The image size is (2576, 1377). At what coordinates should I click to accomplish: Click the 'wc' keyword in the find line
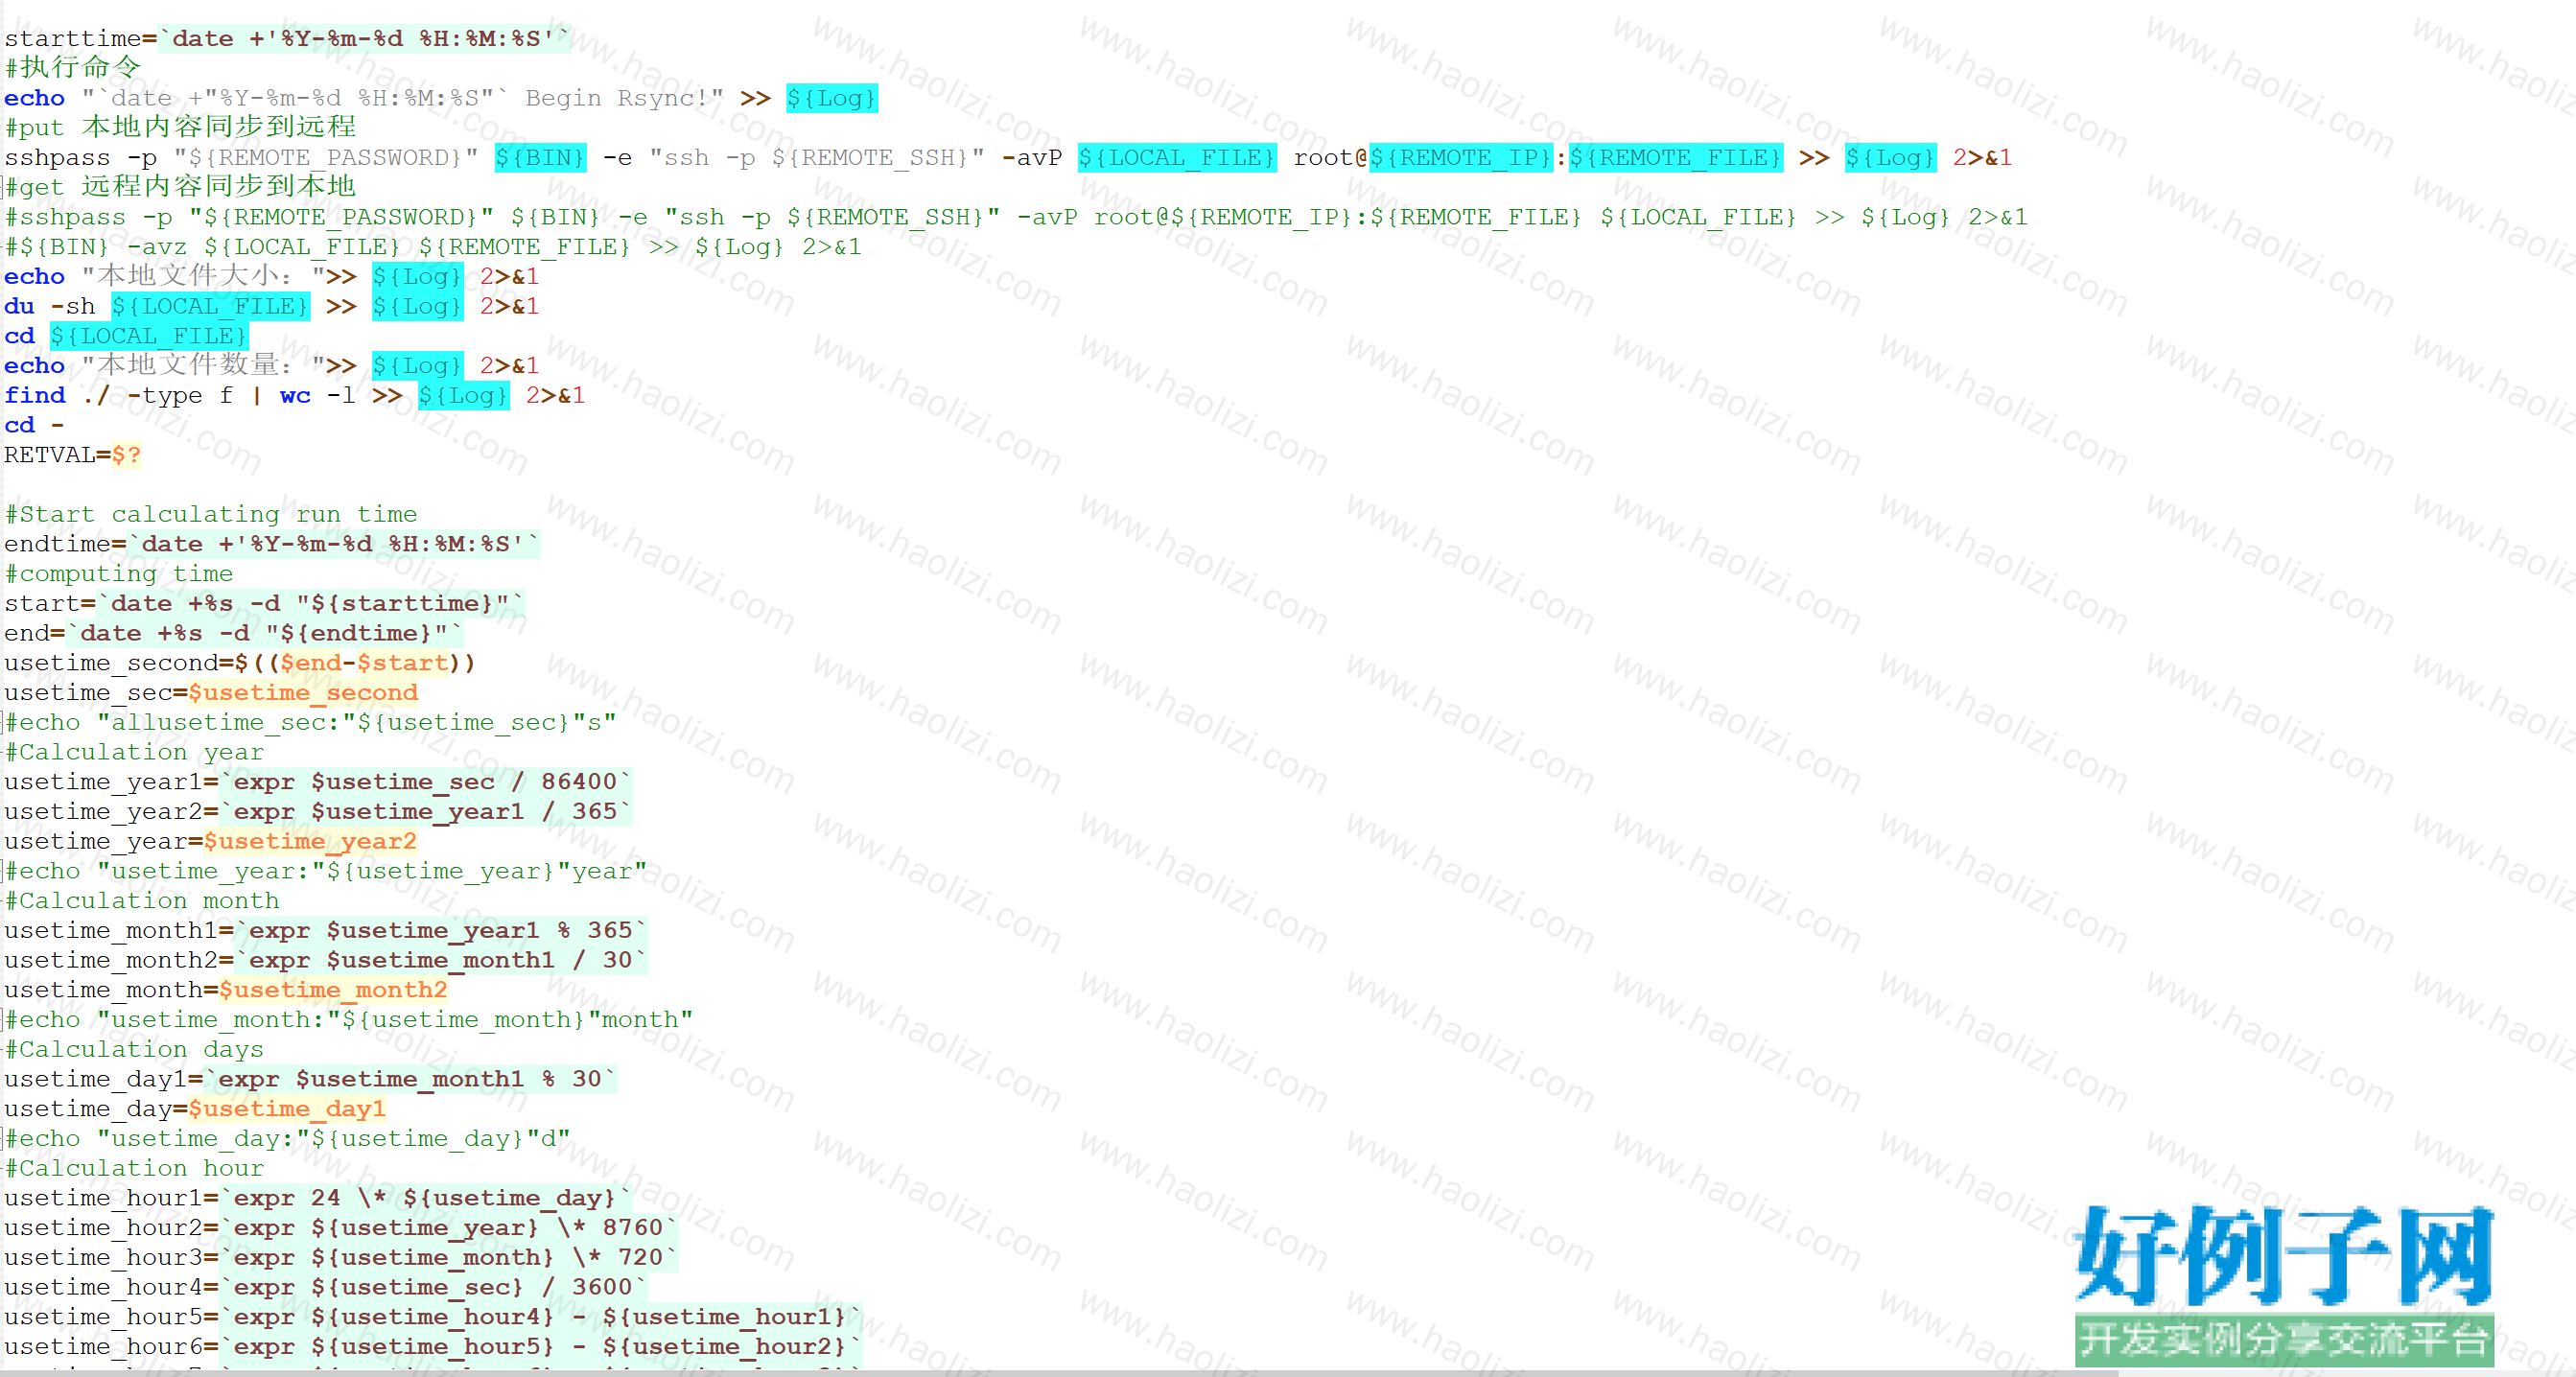(x=295, y=396)
